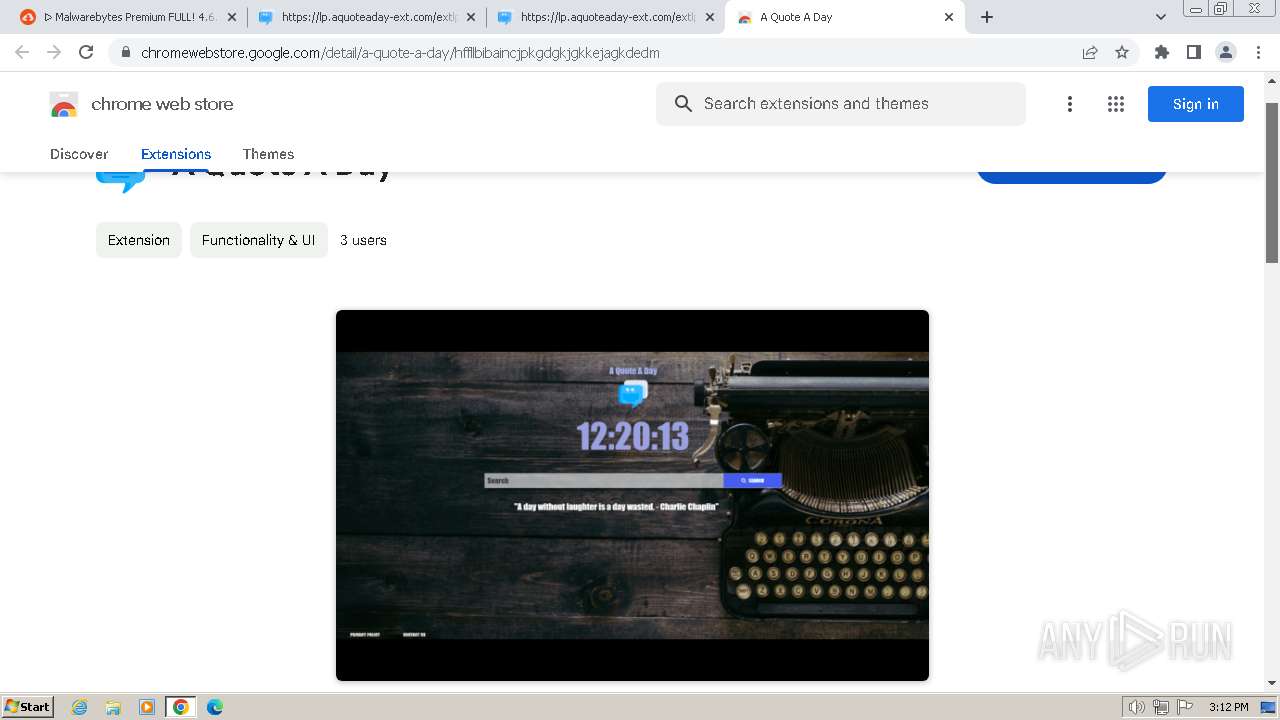Screen dimensions: 1280x720
Task: Click the network tray icon
Action: click(1161, 707)
